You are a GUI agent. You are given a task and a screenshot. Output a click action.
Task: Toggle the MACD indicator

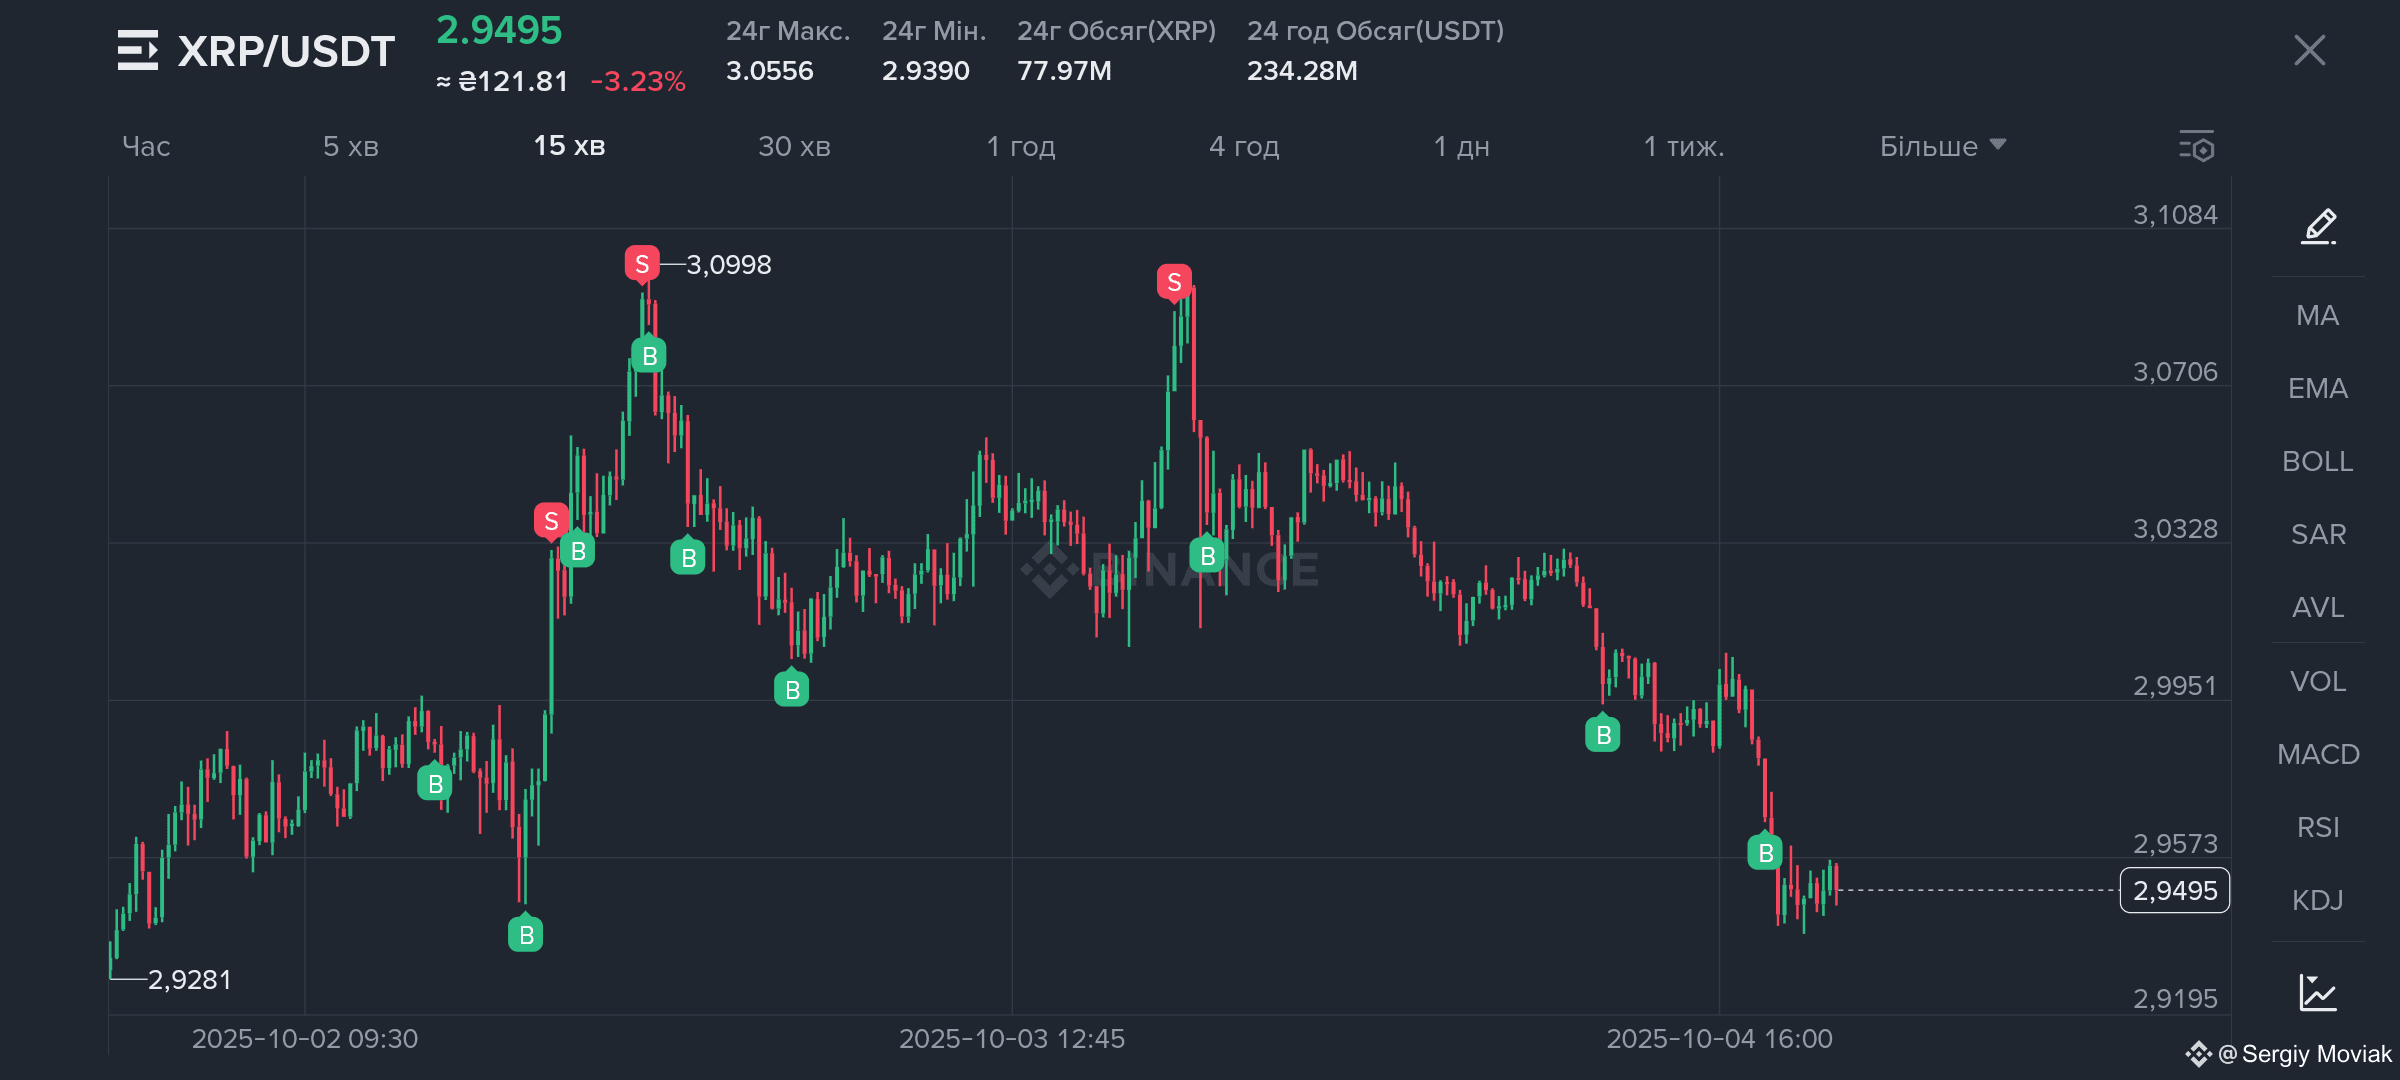[2317, 754]
